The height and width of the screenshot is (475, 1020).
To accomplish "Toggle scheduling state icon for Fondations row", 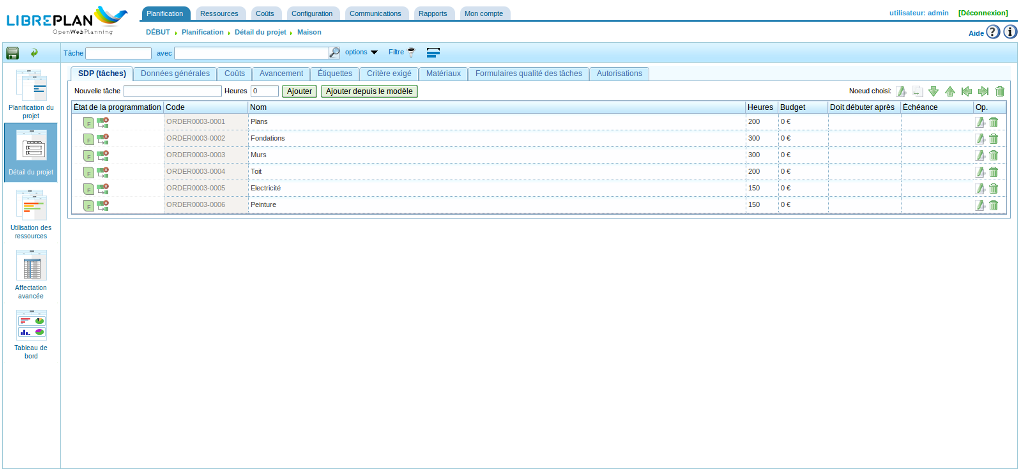I will 88,139.
